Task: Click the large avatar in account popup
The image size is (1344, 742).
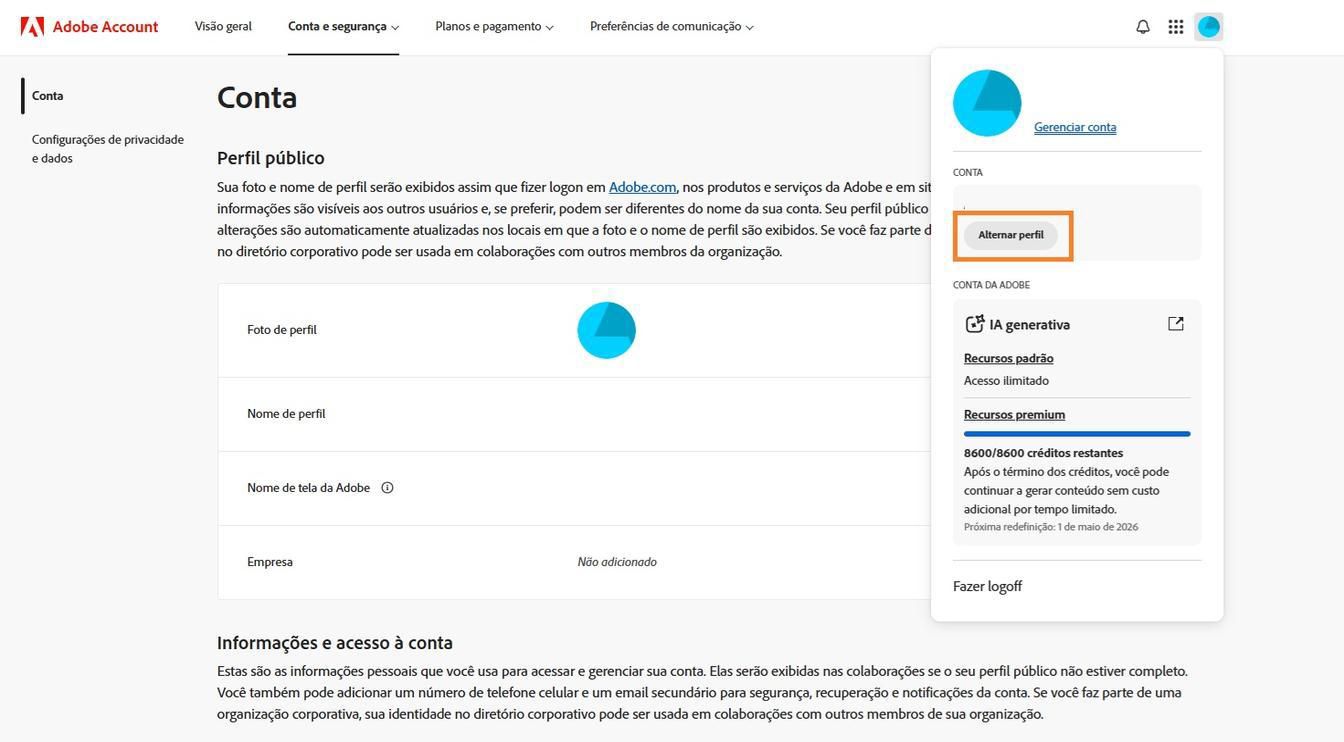Action: point(987,103)
